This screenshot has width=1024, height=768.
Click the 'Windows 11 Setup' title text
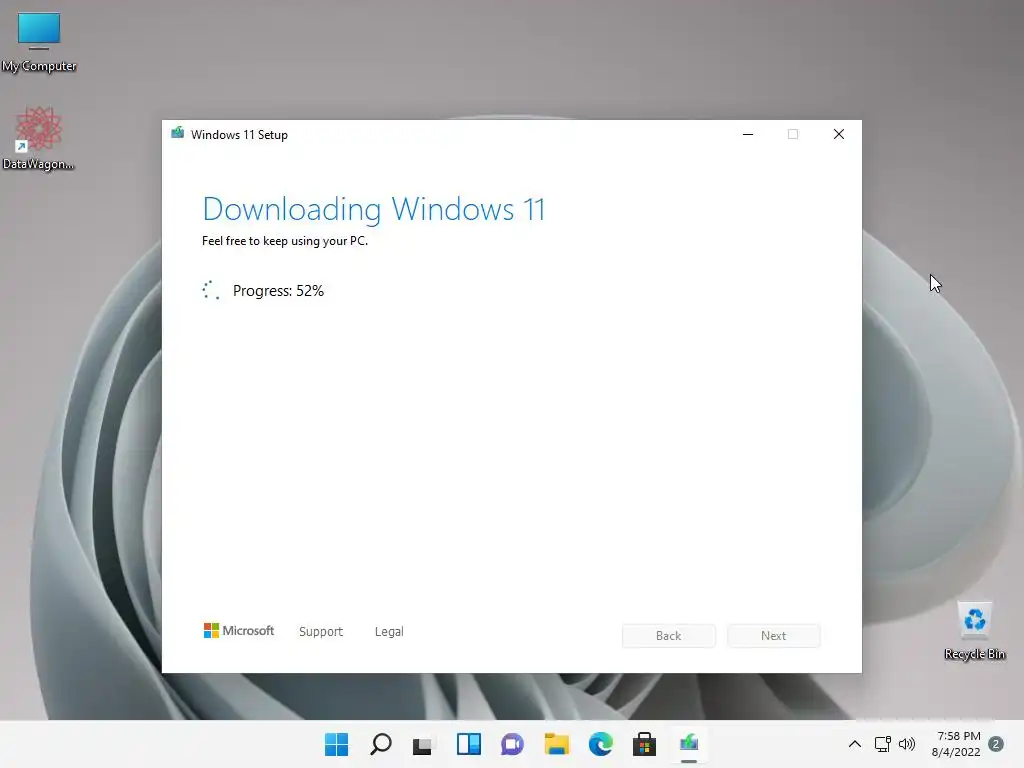click(x=239, y=135)
